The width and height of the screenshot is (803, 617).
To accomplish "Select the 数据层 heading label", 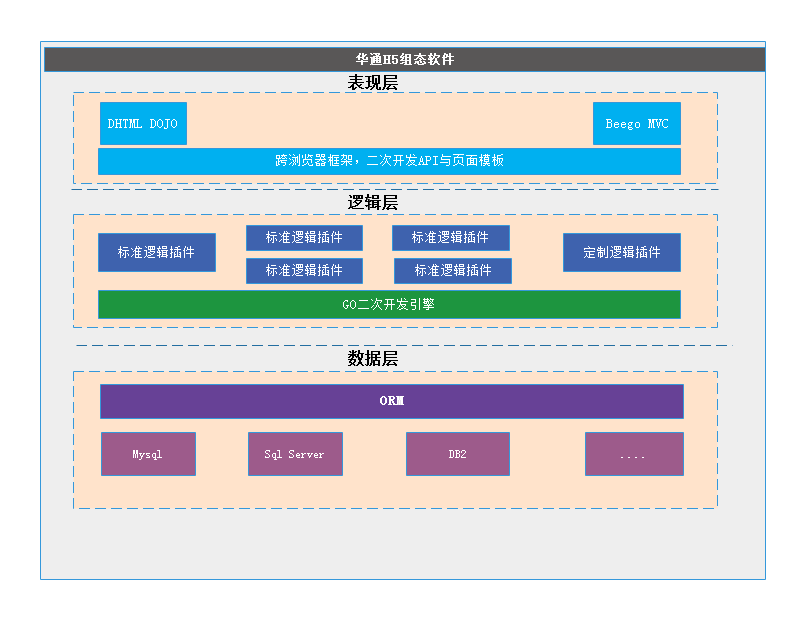I will click(372, 359).
